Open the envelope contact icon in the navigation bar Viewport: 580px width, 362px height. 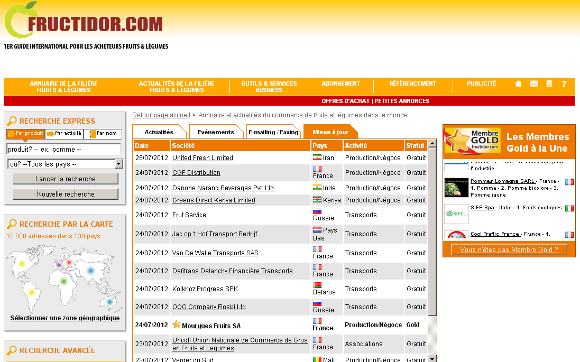(x=534, y=84)
